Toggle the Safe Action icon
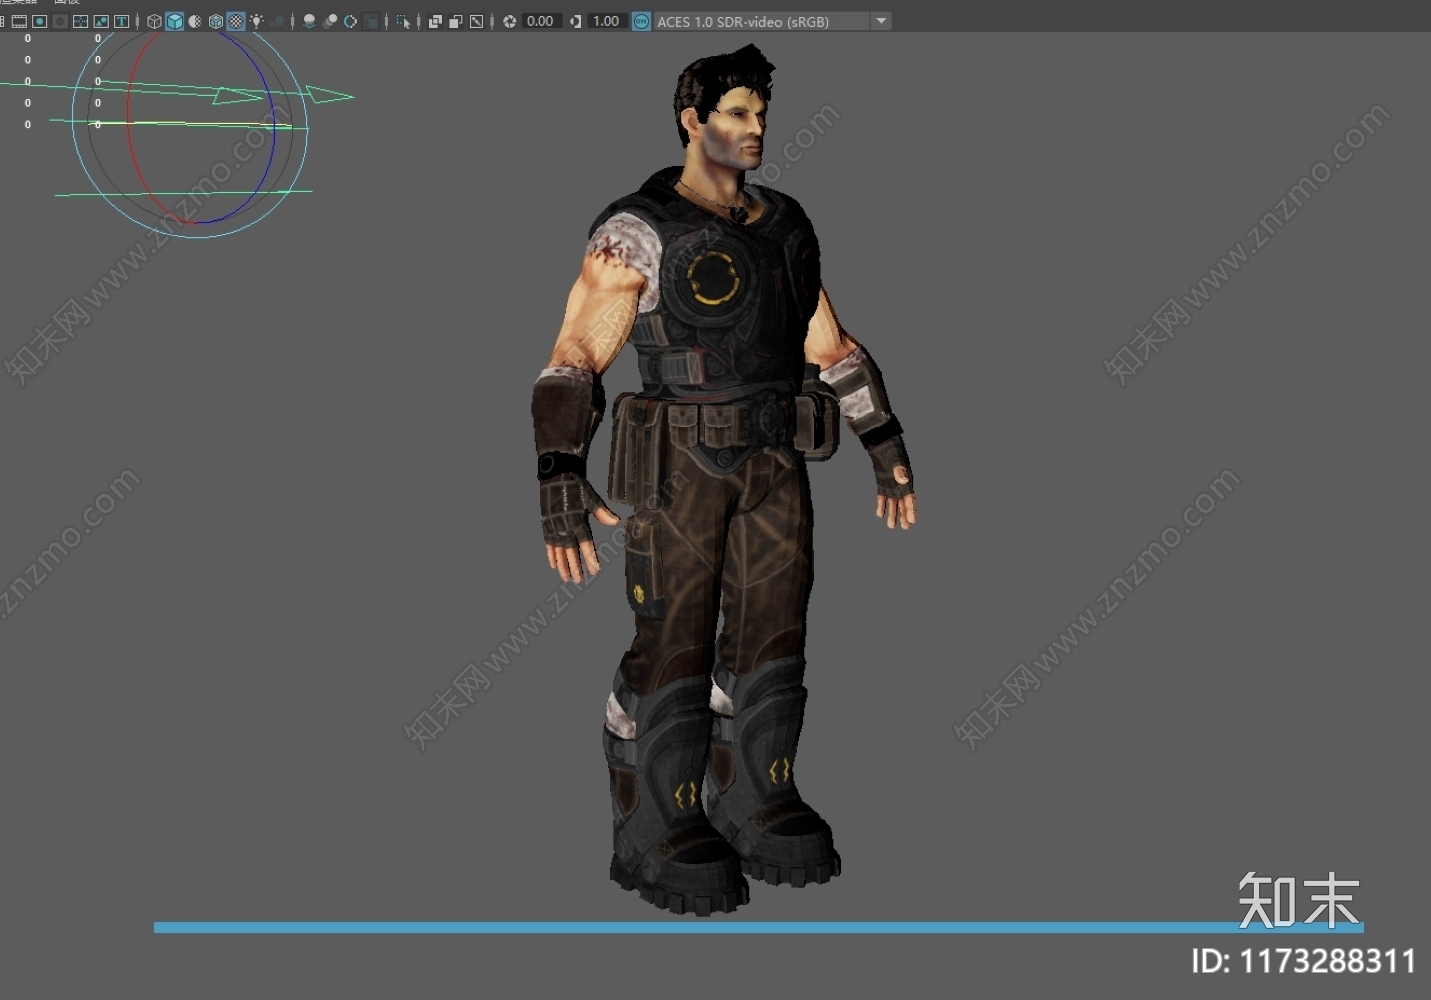1431x1000 pixels. point(101,21)
